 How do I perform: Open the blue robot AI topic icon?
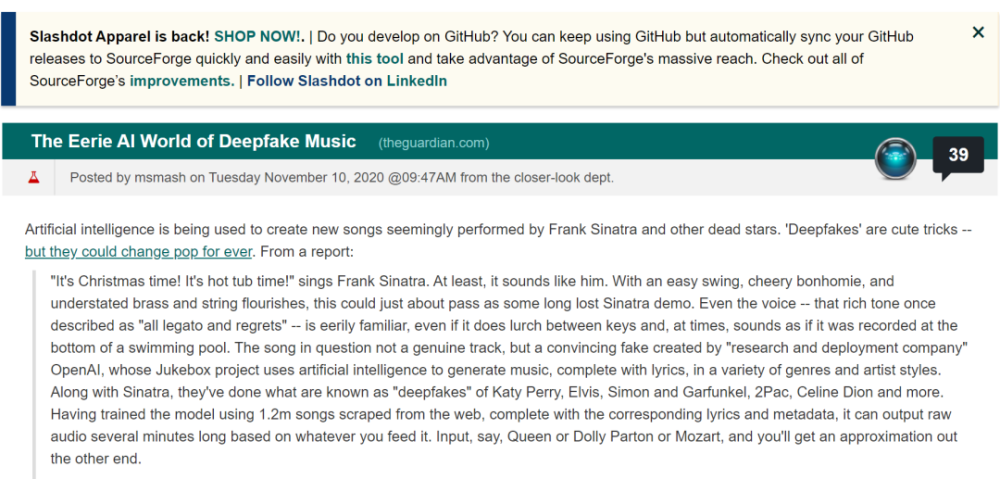coord(895,158)
